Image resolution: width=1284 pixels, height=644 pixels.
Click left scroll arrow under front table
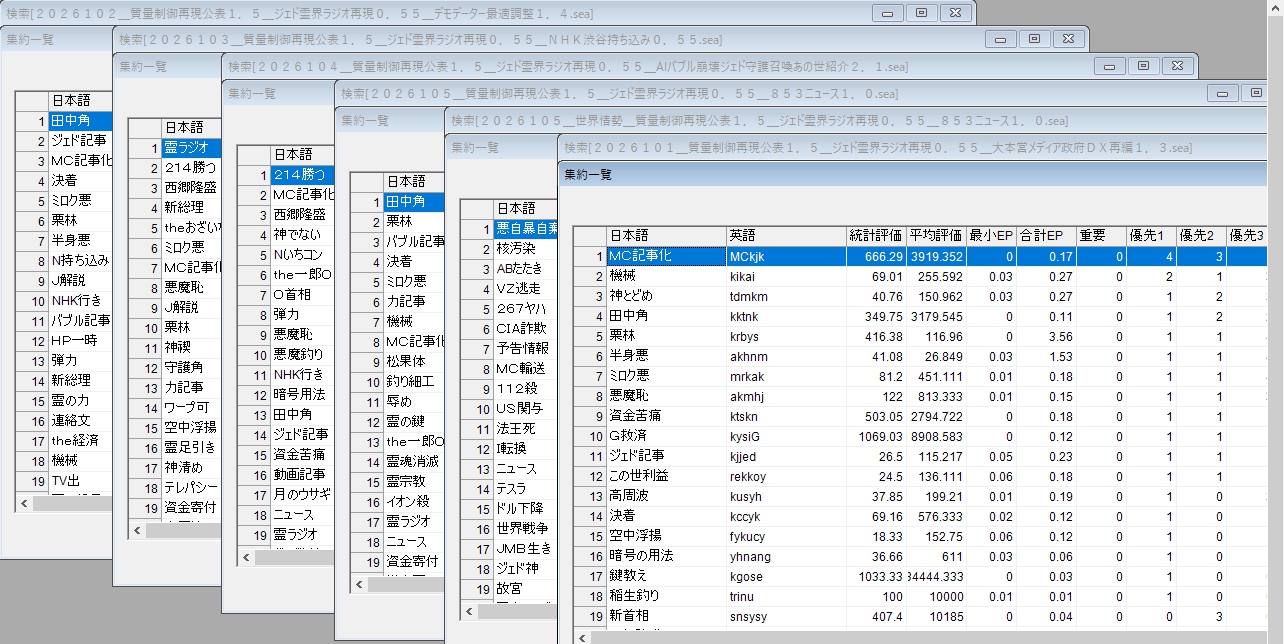point(581,637)
